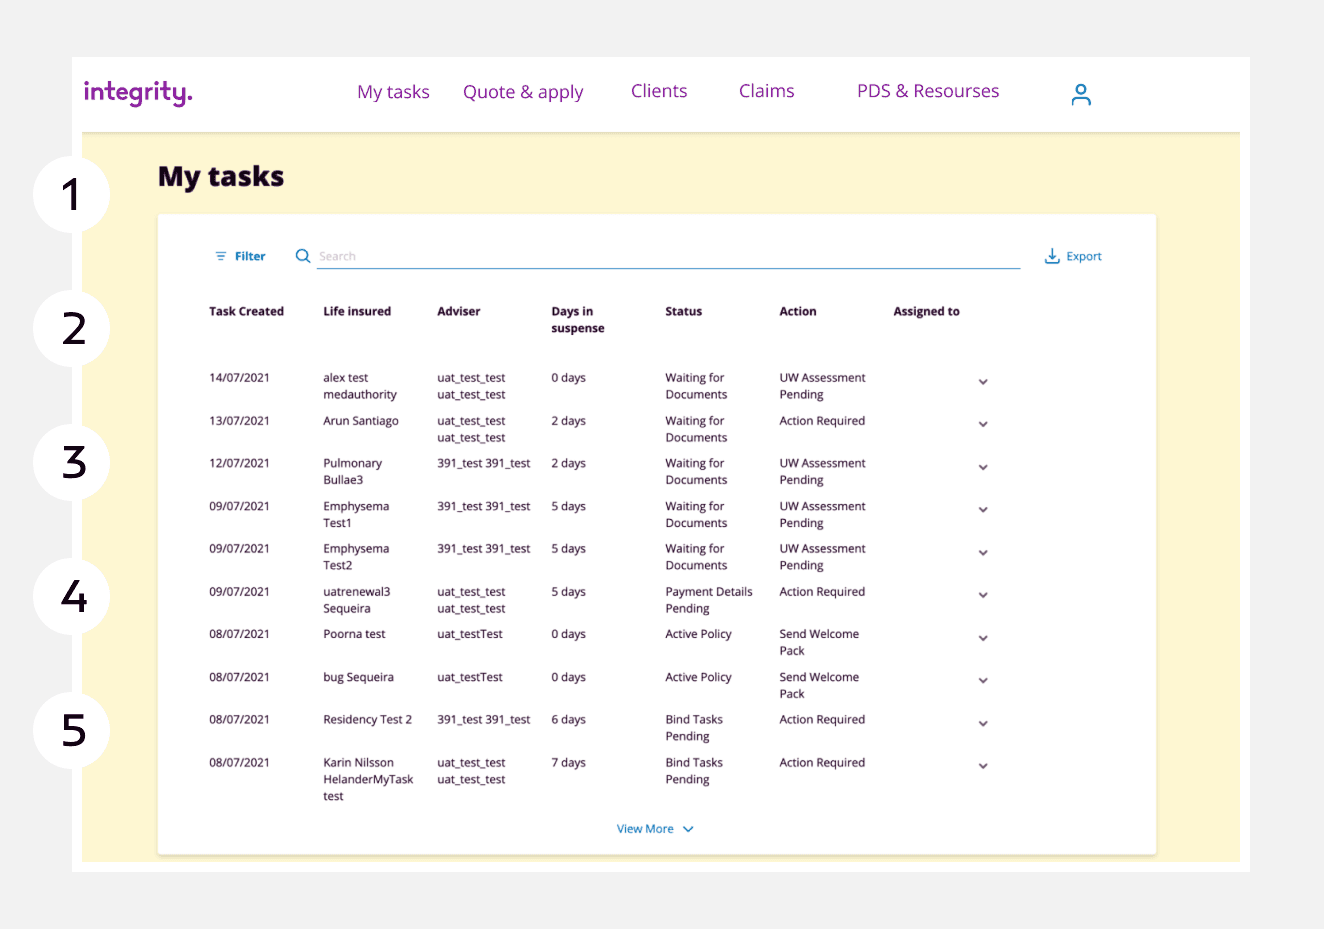Expand the bug Sequeira row
The height and width of the screenshot is (929, 1324).
tap(983, 680)
